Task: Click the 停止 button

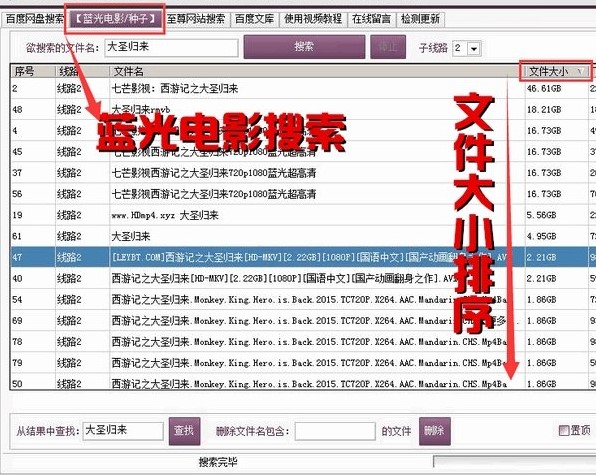Action: 388,47
